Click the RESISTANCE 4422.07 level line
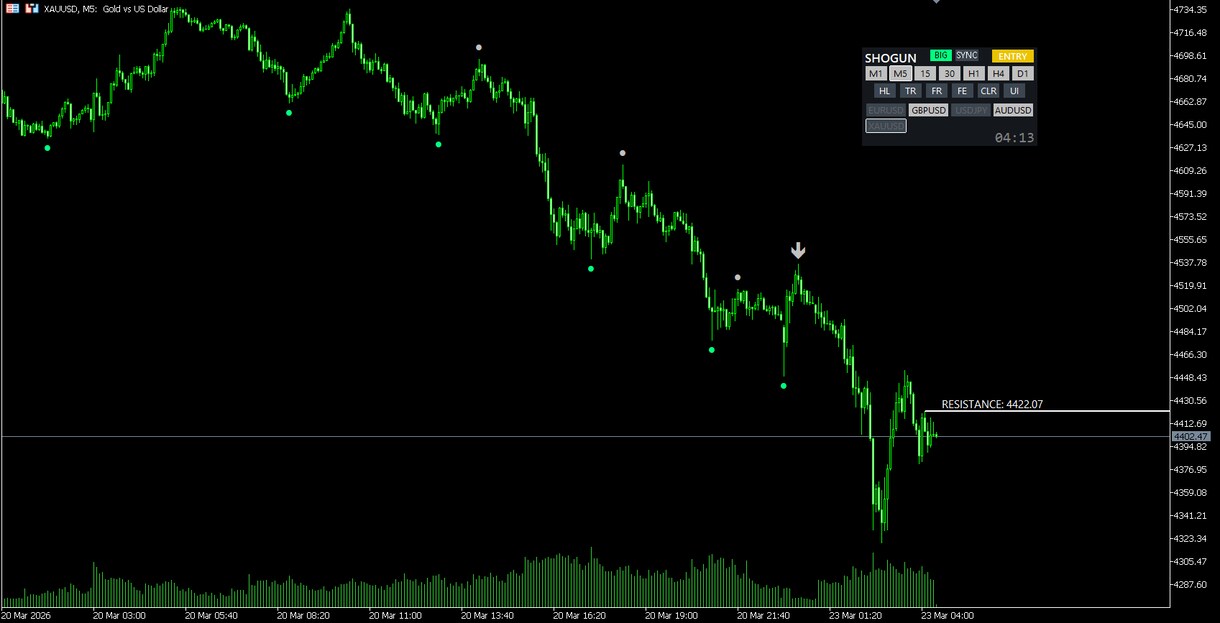The image size is (1220, 623). [x=1046, y=411]
